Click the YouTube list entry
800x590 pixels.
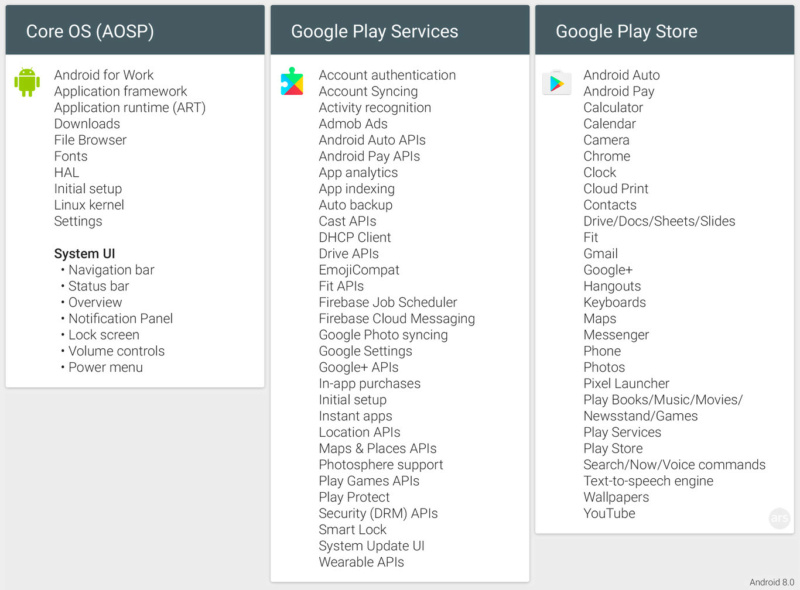click(x=609, y=513)
